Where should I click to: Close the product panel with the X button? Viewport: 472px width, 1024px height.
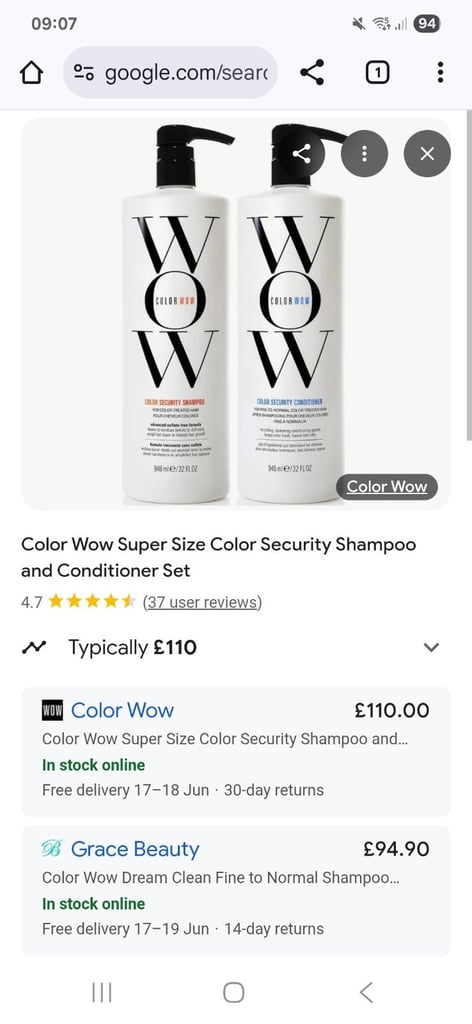(x=427, y=153)
